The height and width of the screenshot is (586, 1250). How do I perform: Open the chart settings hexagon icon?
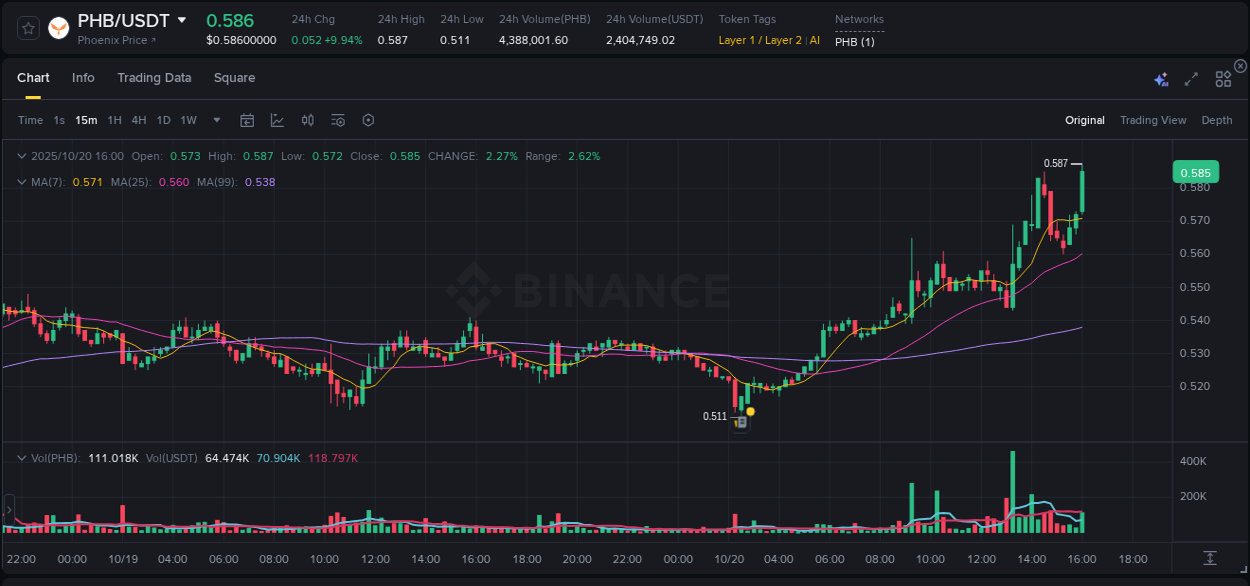pyautogui.click(x=368, y=120)
